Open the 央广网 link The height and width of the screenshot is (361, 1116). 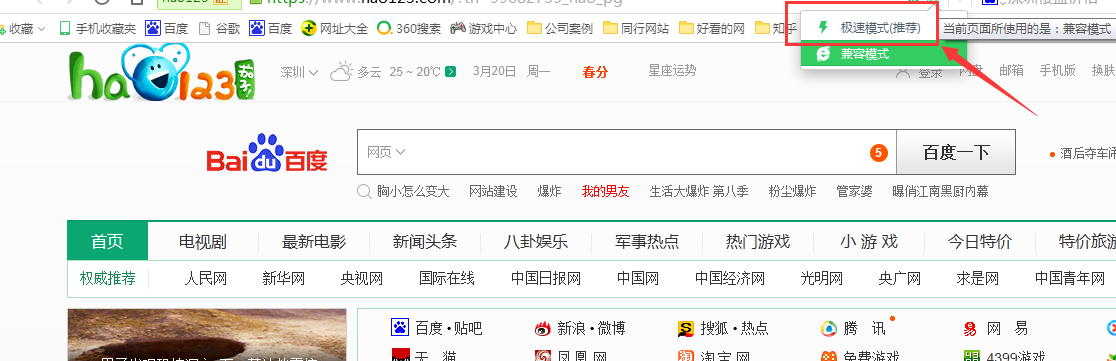(x=900, y=278)
